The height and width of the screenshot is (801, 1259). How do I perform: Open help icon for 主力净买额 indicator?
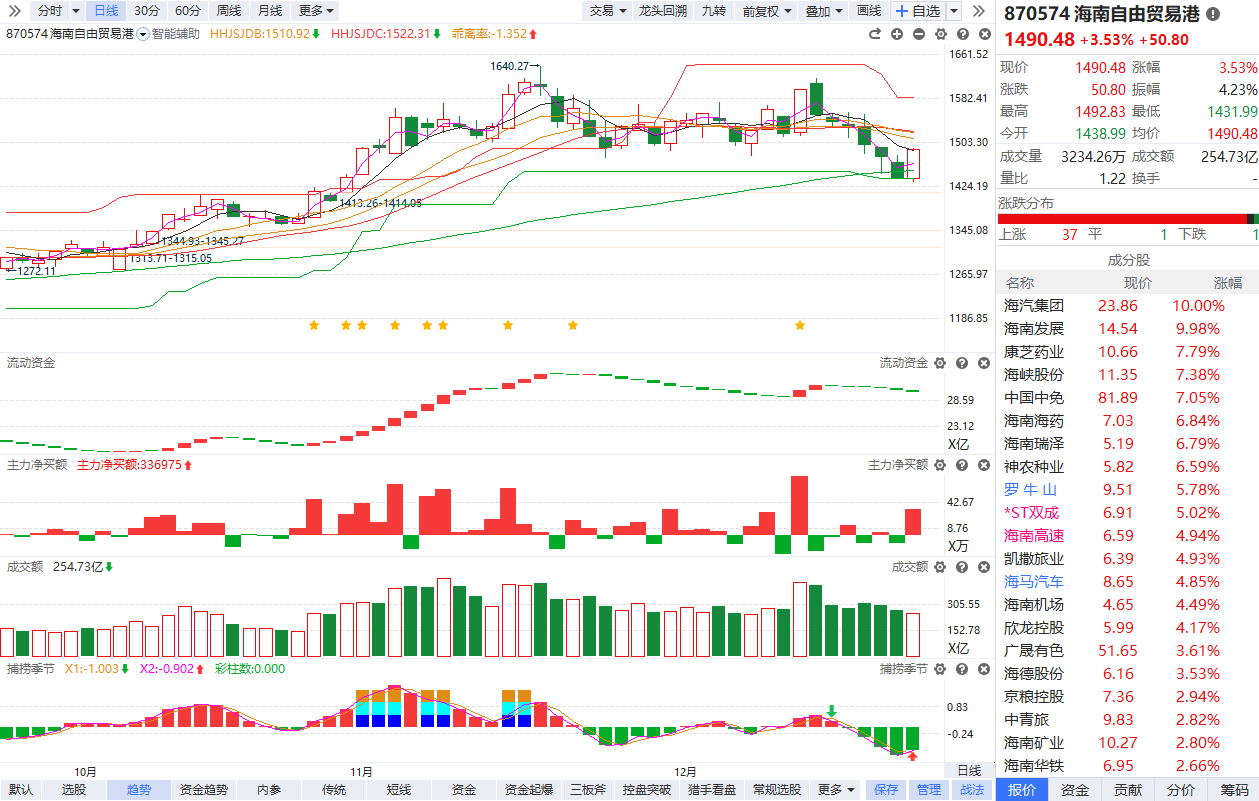click(x=960, y=465)
